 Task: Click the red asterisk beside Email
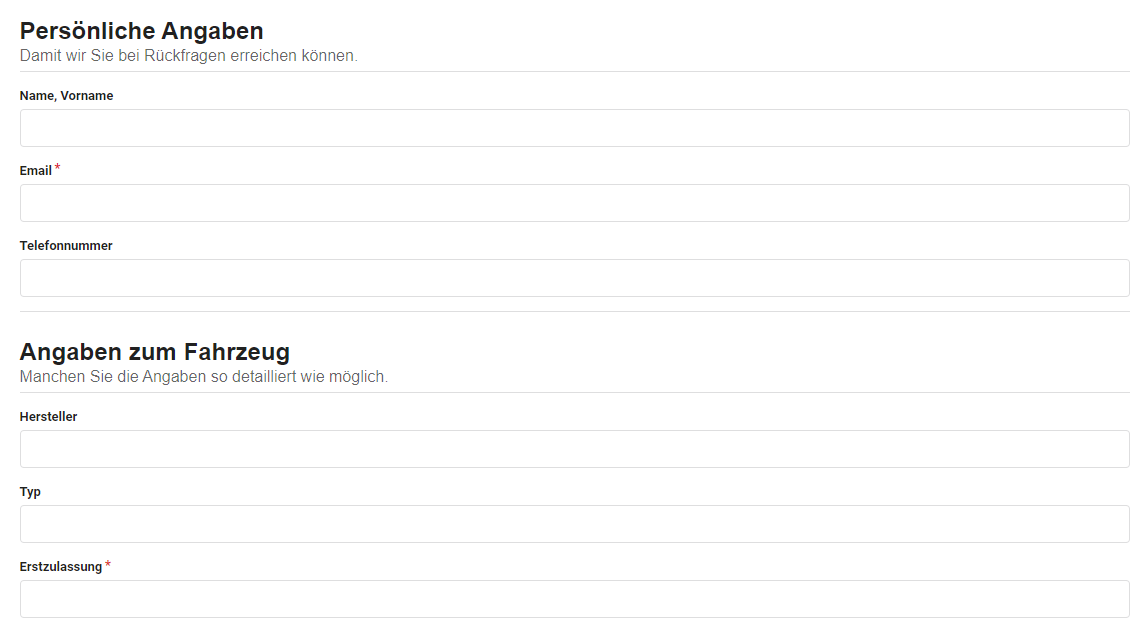[x=58, y=168]
